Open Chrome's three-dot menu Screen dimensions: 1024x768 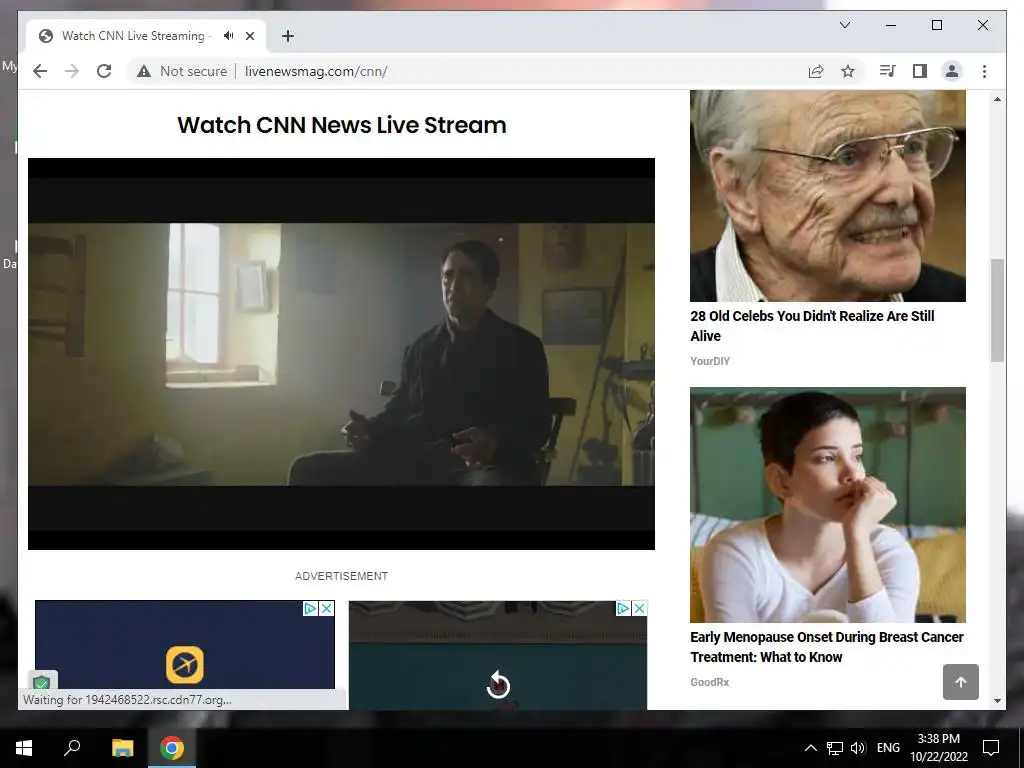984,71
